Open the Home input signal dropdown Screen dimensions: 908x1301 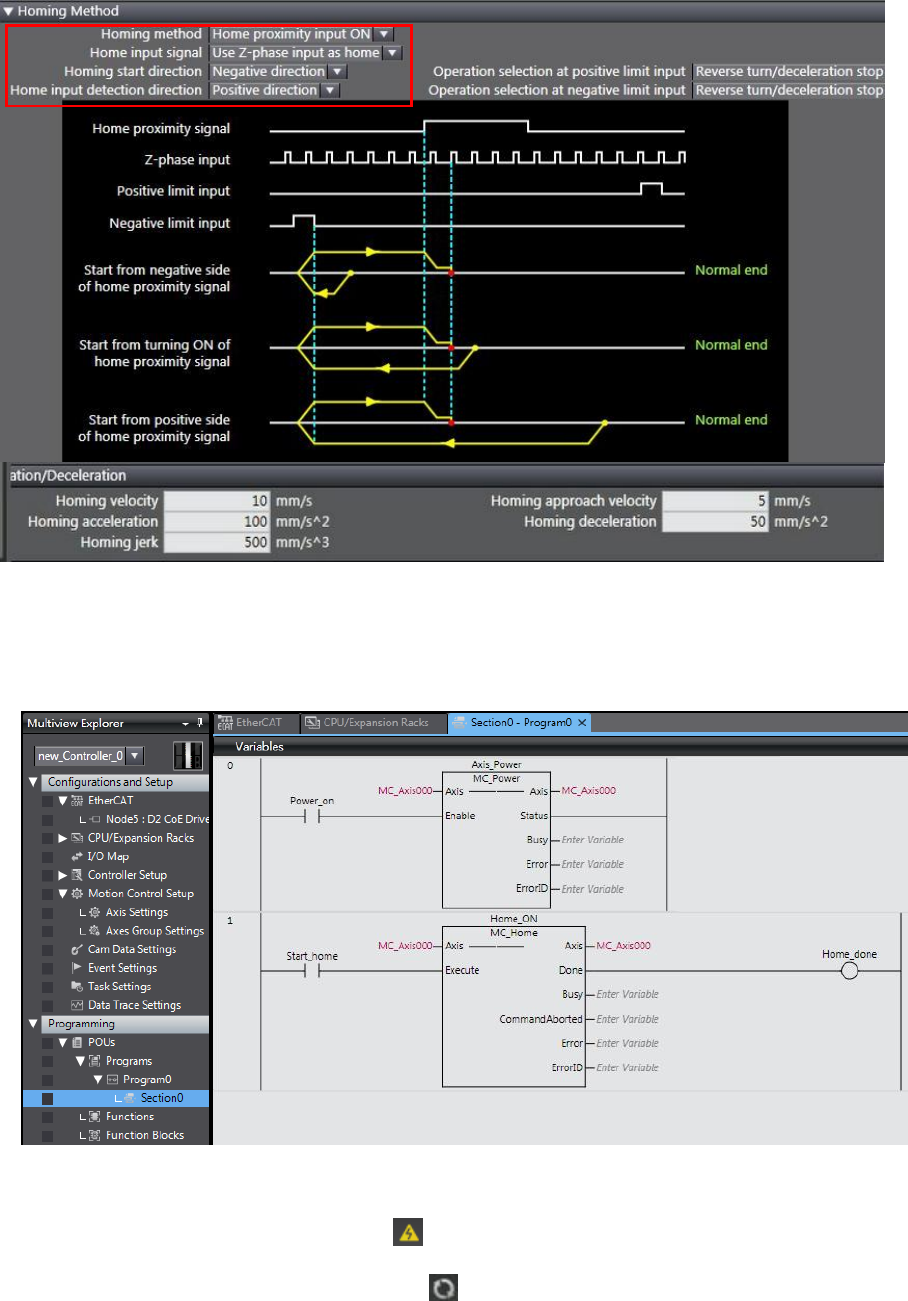point(393,53)
